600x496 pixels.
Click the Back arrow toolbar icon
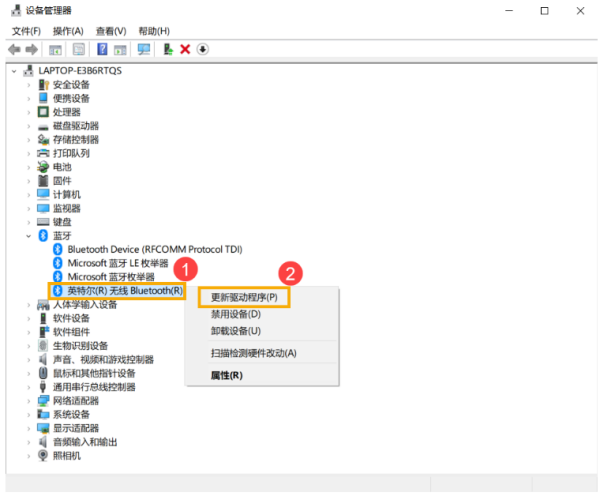[x=13, y=49]
